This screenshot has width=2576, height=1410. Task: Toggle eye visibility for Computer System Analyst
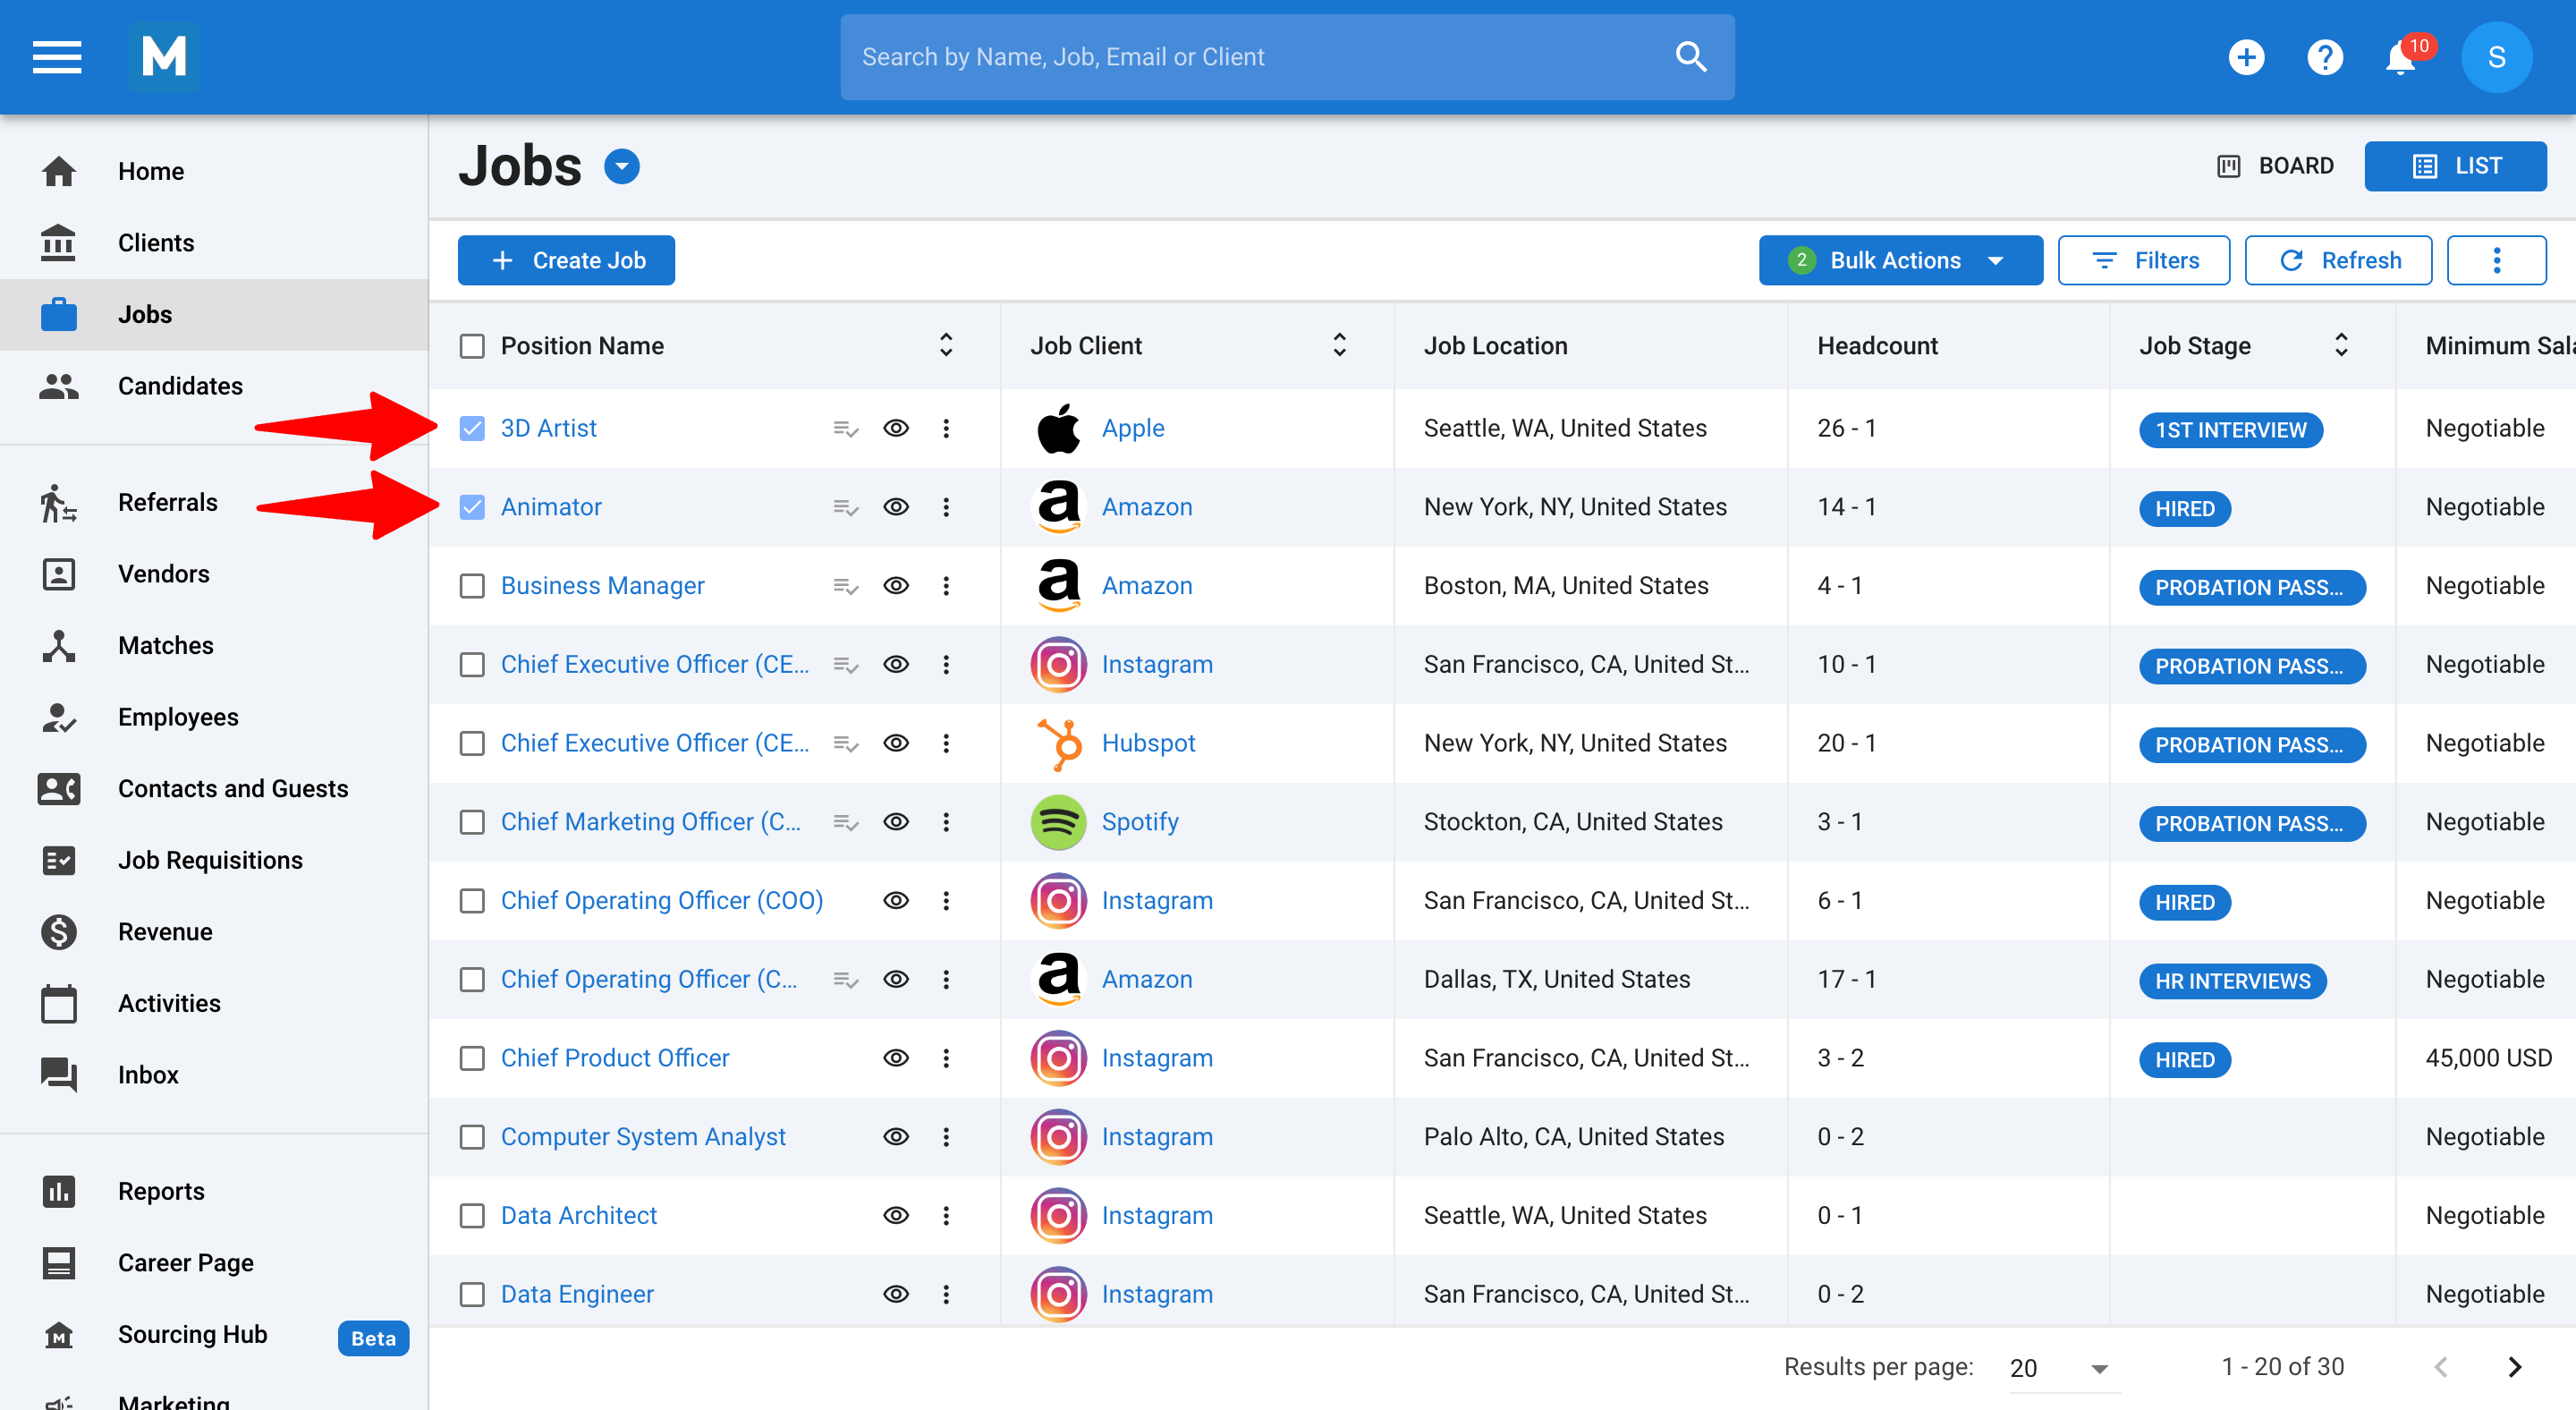[x=896, y=1136]
